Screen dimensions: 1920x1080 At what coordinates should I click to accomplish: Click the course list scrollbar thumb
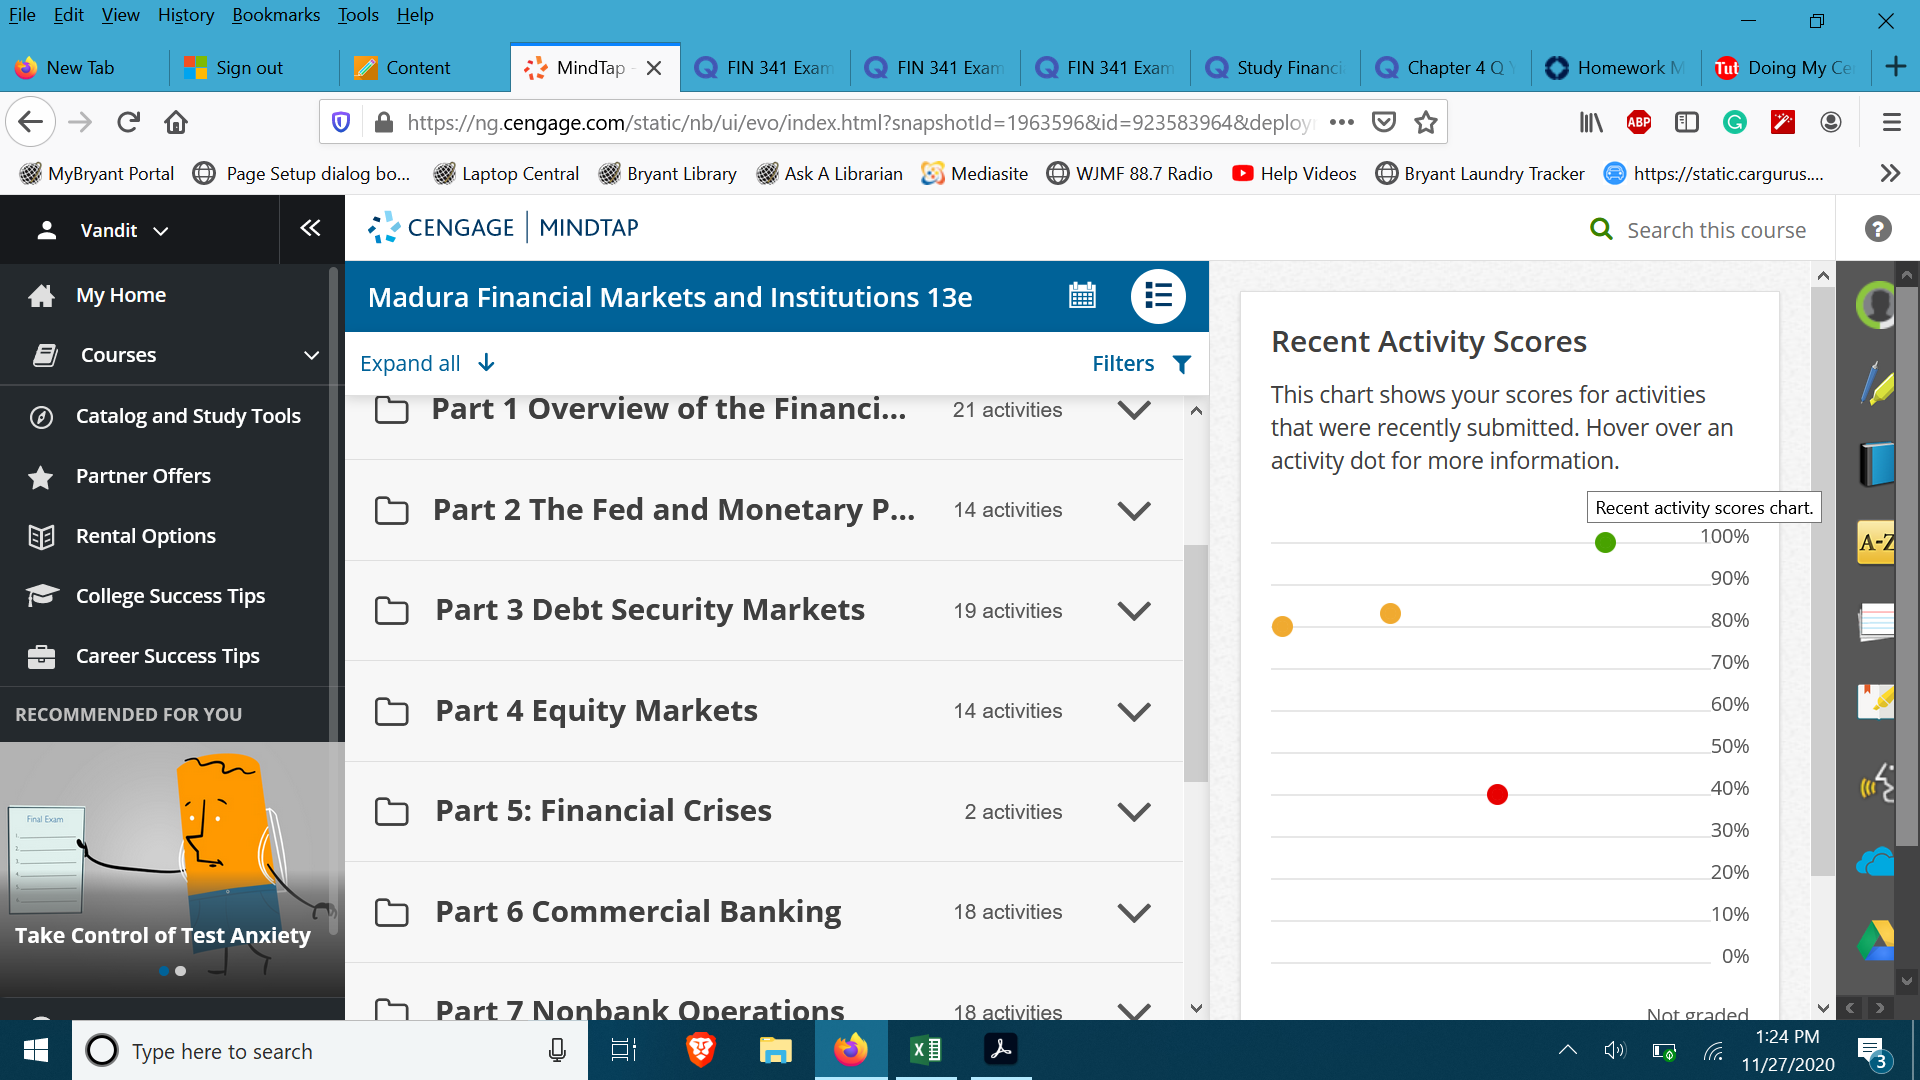coord(1196,663)
